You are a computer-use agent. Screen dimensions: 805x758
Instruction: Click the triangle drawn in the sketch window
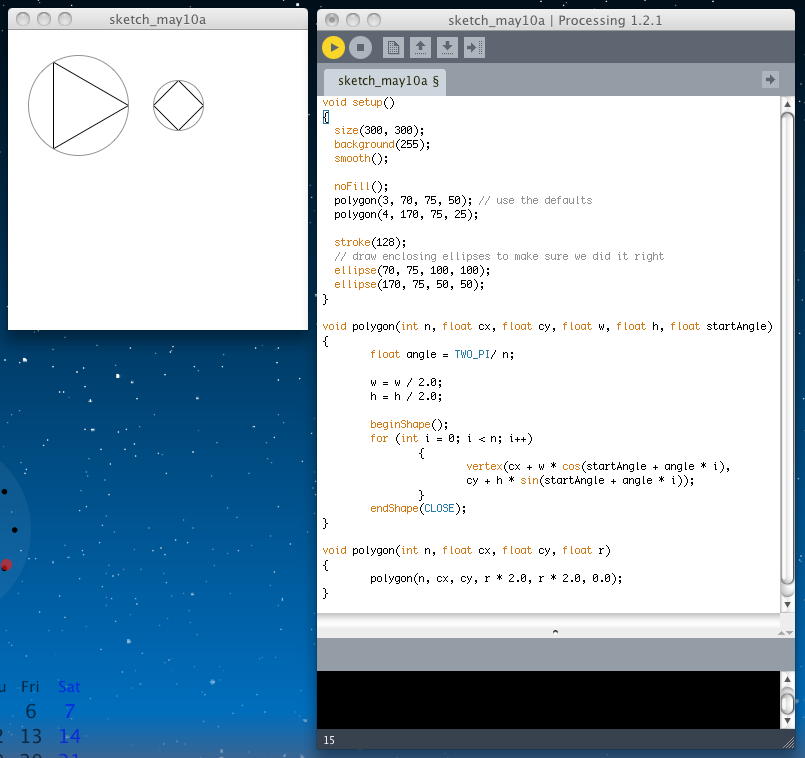click(x=82, y=105)
